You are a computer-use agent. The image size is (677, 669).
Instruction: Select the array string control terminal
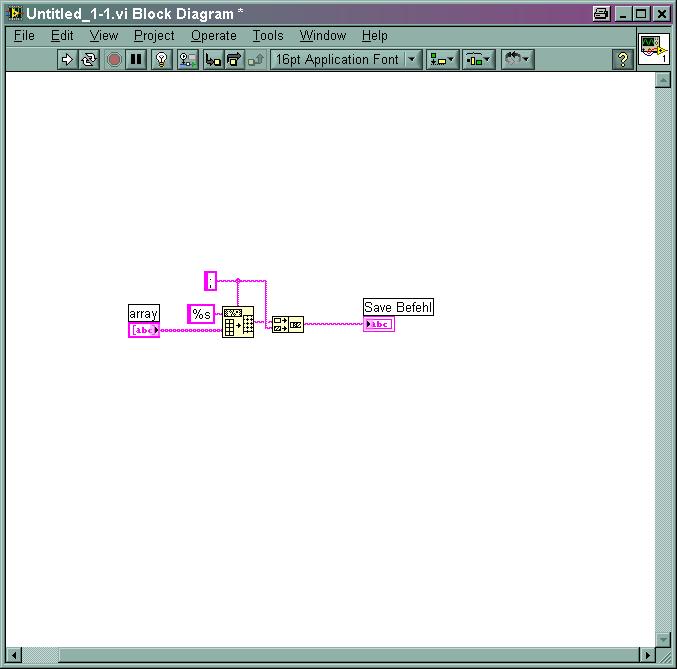tap(144, 330)
